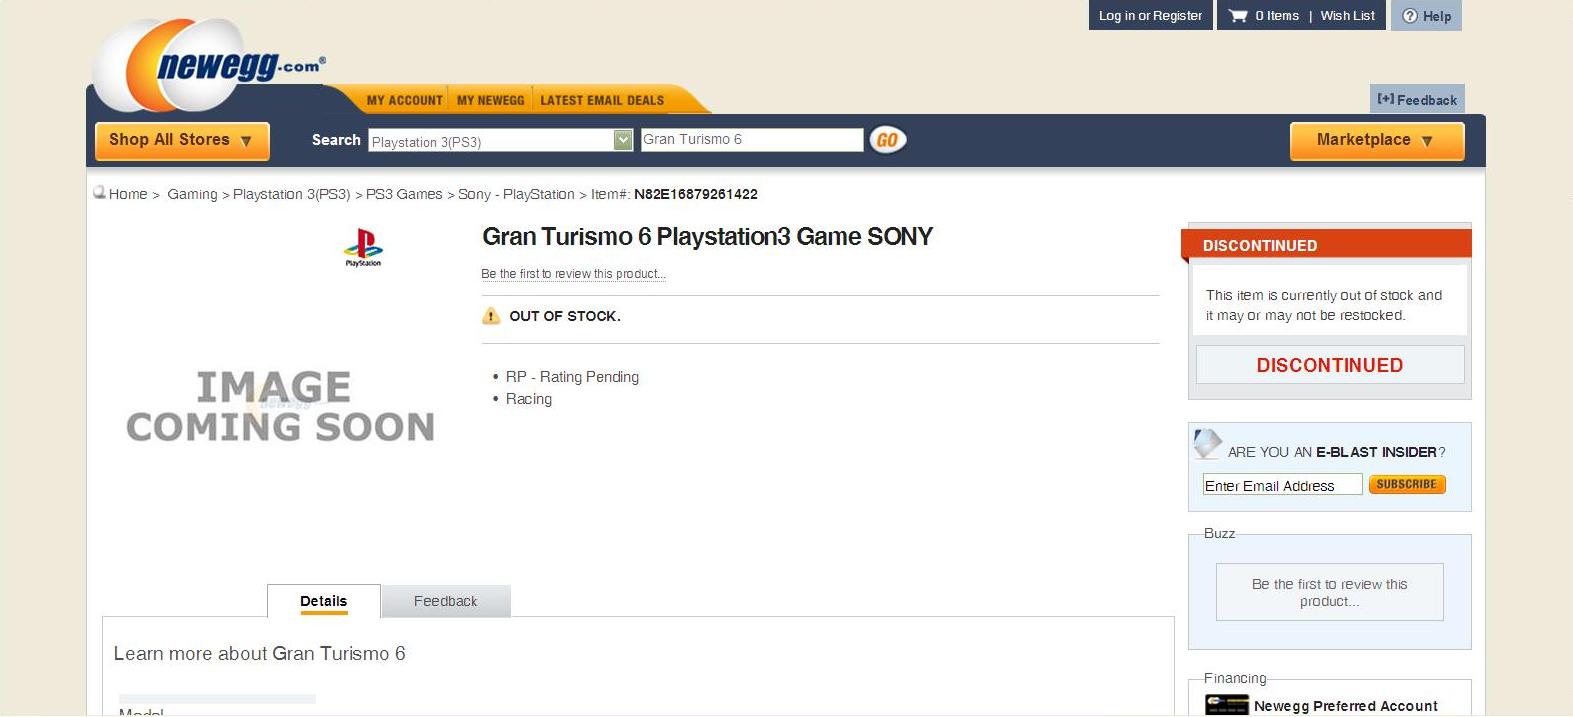Open the Playstation 3(PS3) search category dropdown
The width and height of the screenshot is (1573, 717).
(x=500, y=141)
